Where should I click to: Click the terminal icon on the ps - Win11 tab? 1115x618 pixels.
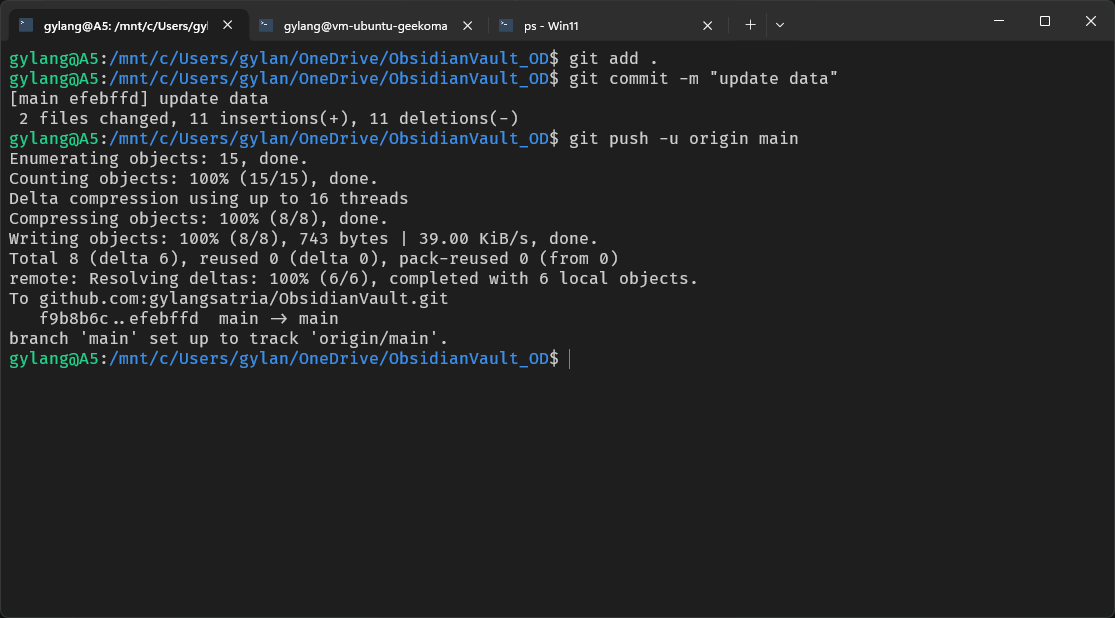pos(506,25)
